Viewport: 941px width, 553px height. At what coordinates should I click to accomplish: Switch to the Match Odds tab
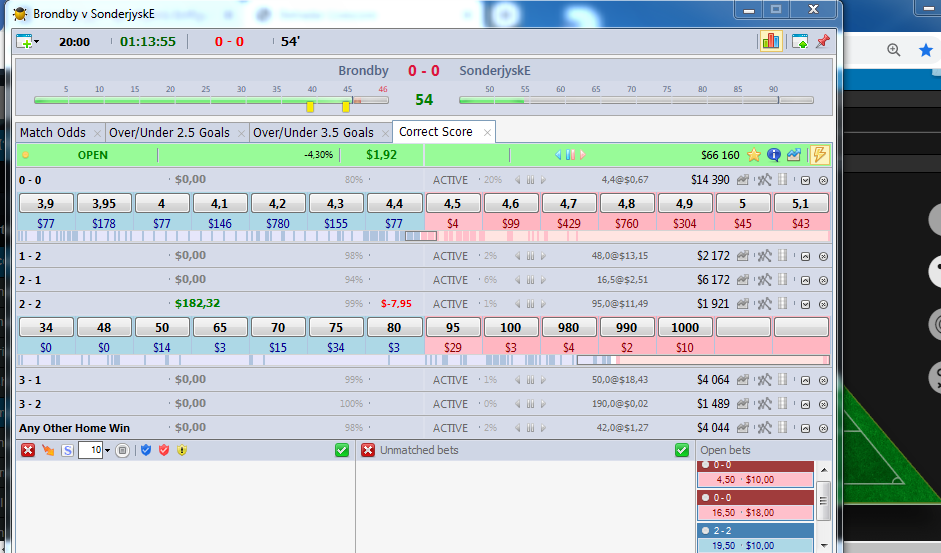(x=53, y=132)
